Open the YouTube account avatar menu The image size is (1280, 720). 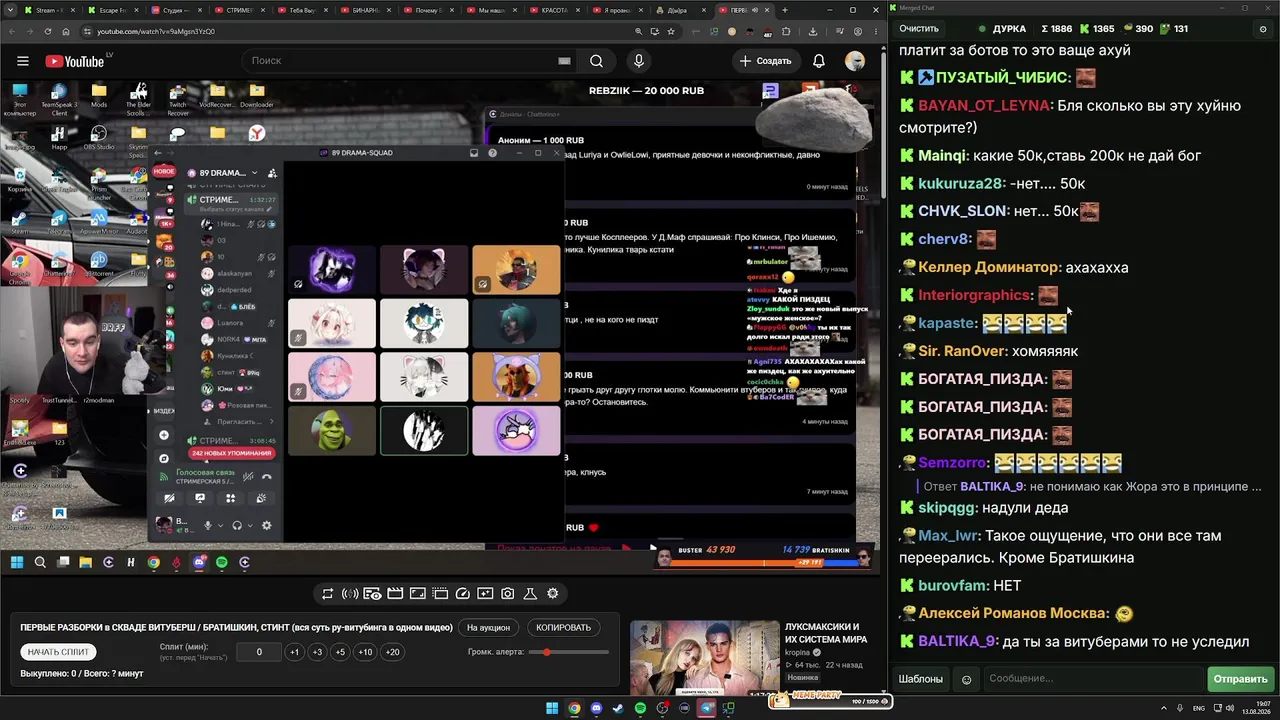click(855, 61)
